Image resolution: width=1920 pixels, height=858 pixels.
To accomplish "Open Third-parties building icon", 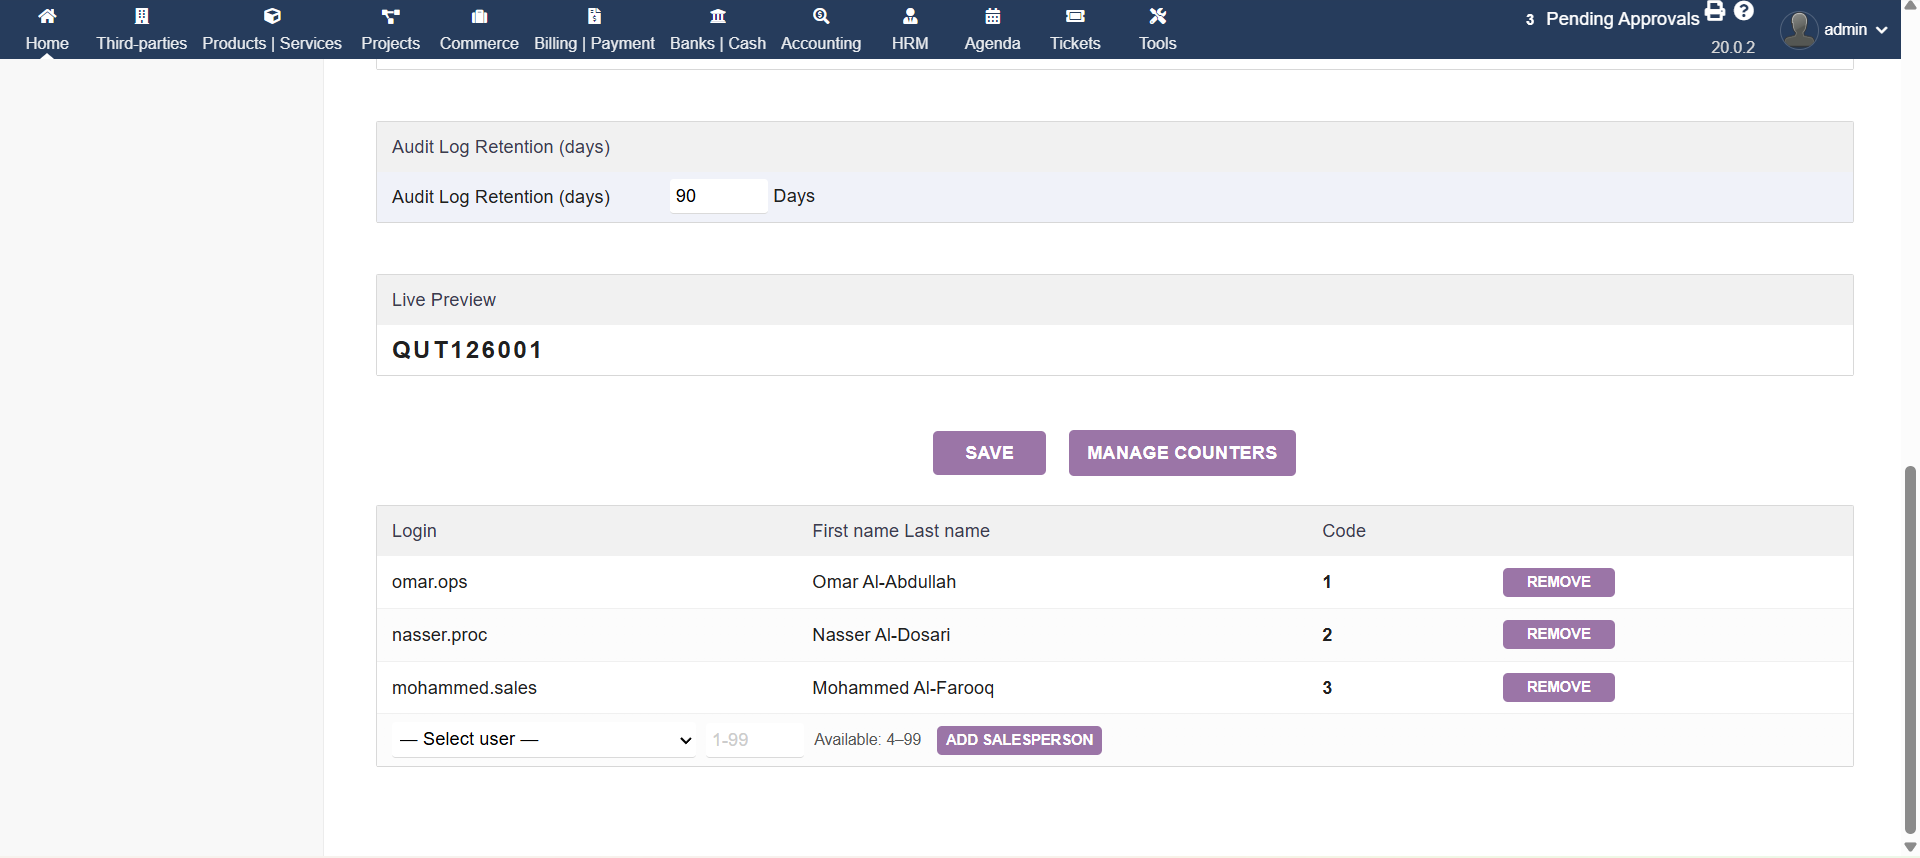I will point(141,16).
